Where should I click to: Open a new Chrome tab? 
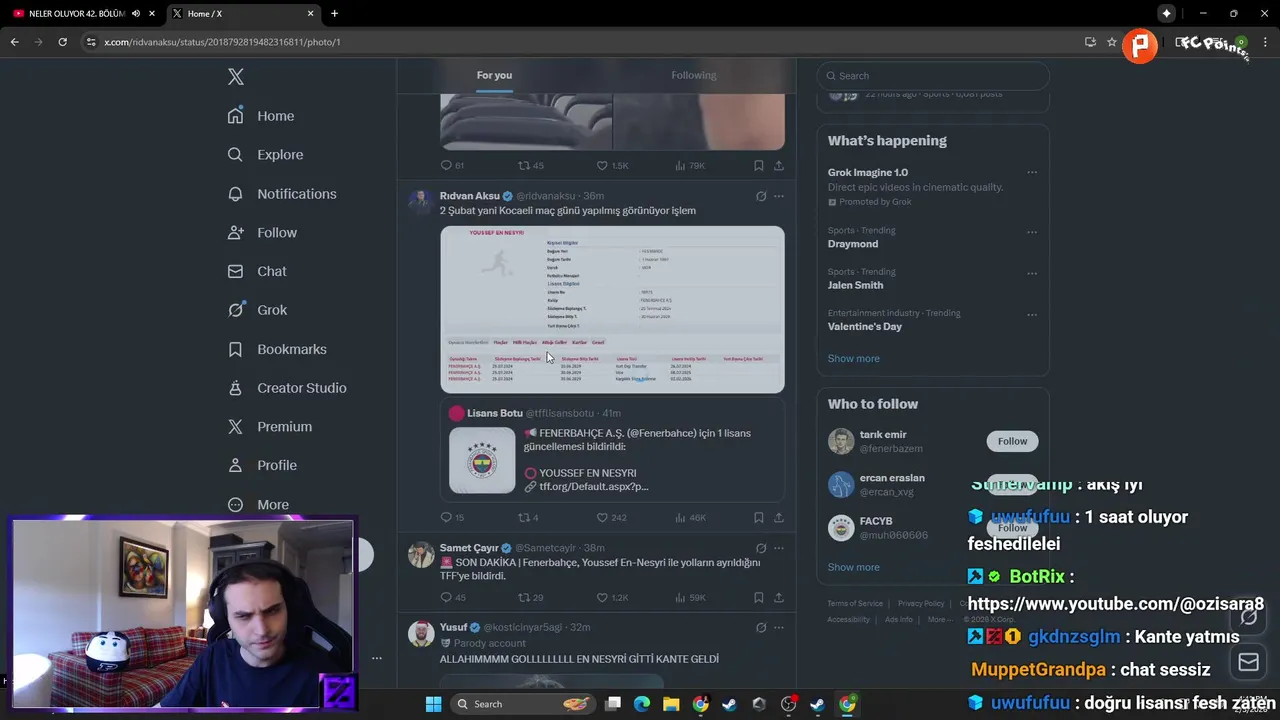pyautogui.click(x=334, y=14)
